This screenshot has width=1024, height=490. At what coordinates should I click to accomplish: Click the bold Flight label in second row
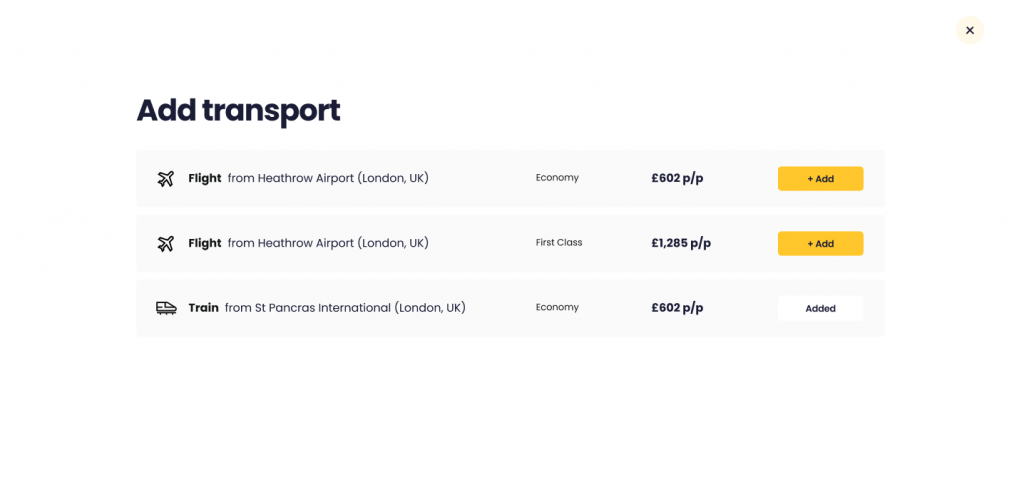[x=205, y=243]
